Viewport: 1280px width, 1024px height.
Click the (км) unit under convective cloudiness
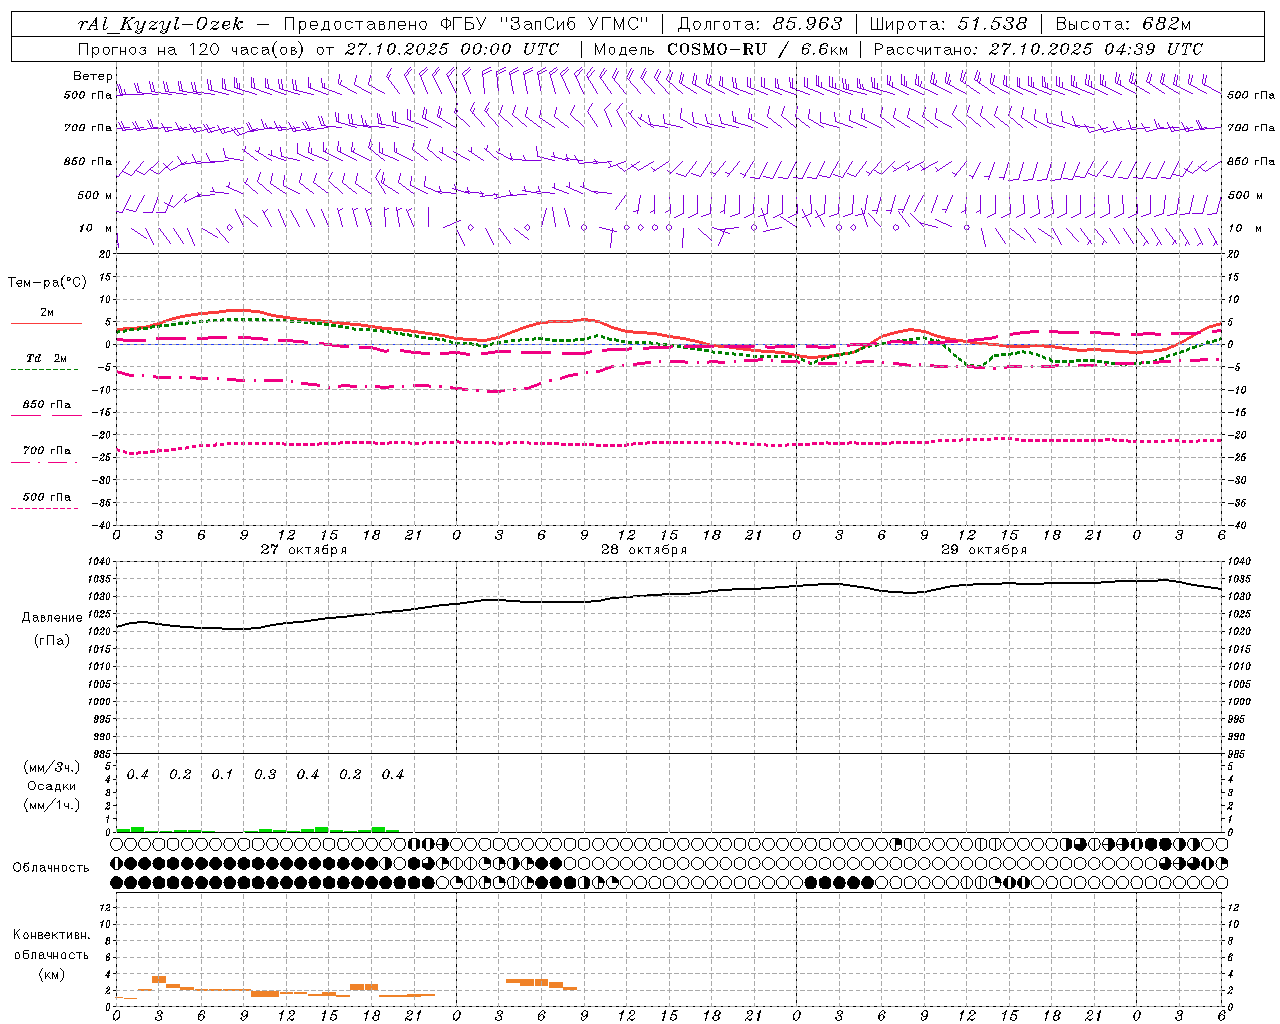coord(52,974)
